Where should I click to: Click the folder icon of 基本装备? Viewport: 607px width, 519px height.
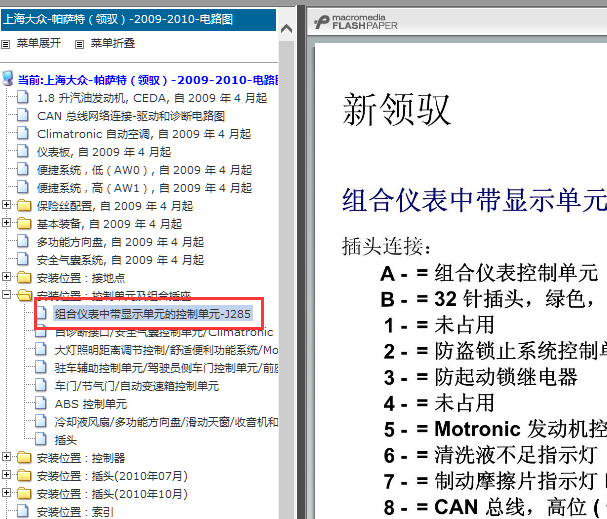[24, 223]
